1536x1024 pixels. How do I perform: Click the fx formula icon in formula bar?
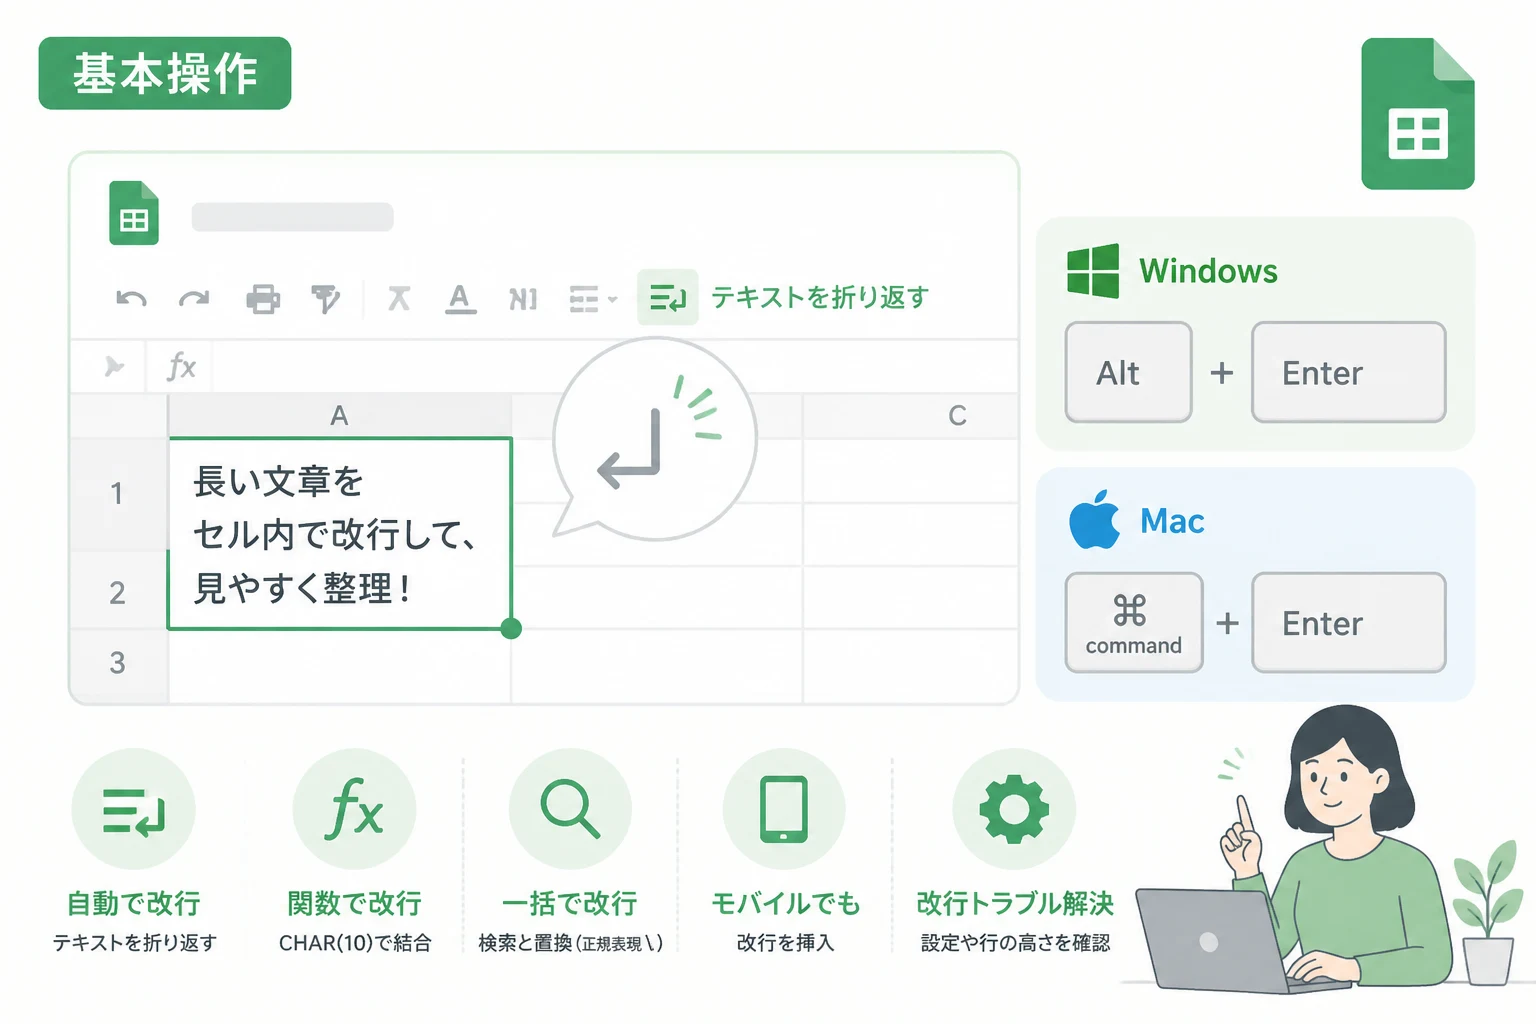[x=181, y=366]
